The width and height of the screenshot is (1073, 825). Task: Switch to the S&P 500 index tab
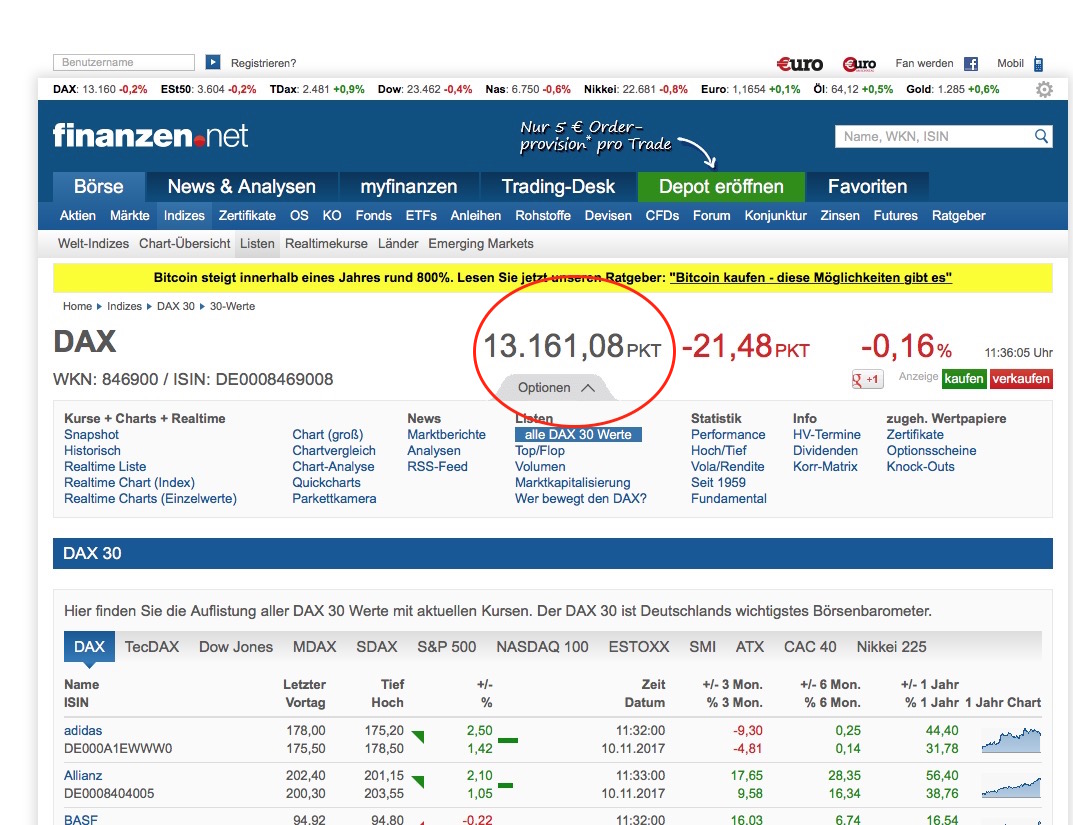tap(446, 646)
